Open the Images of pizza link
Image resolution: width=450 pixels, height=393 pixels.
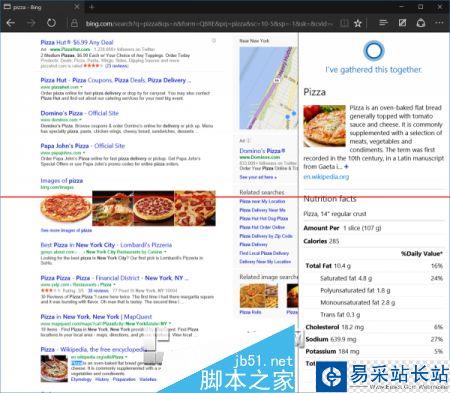pos(62,180)
